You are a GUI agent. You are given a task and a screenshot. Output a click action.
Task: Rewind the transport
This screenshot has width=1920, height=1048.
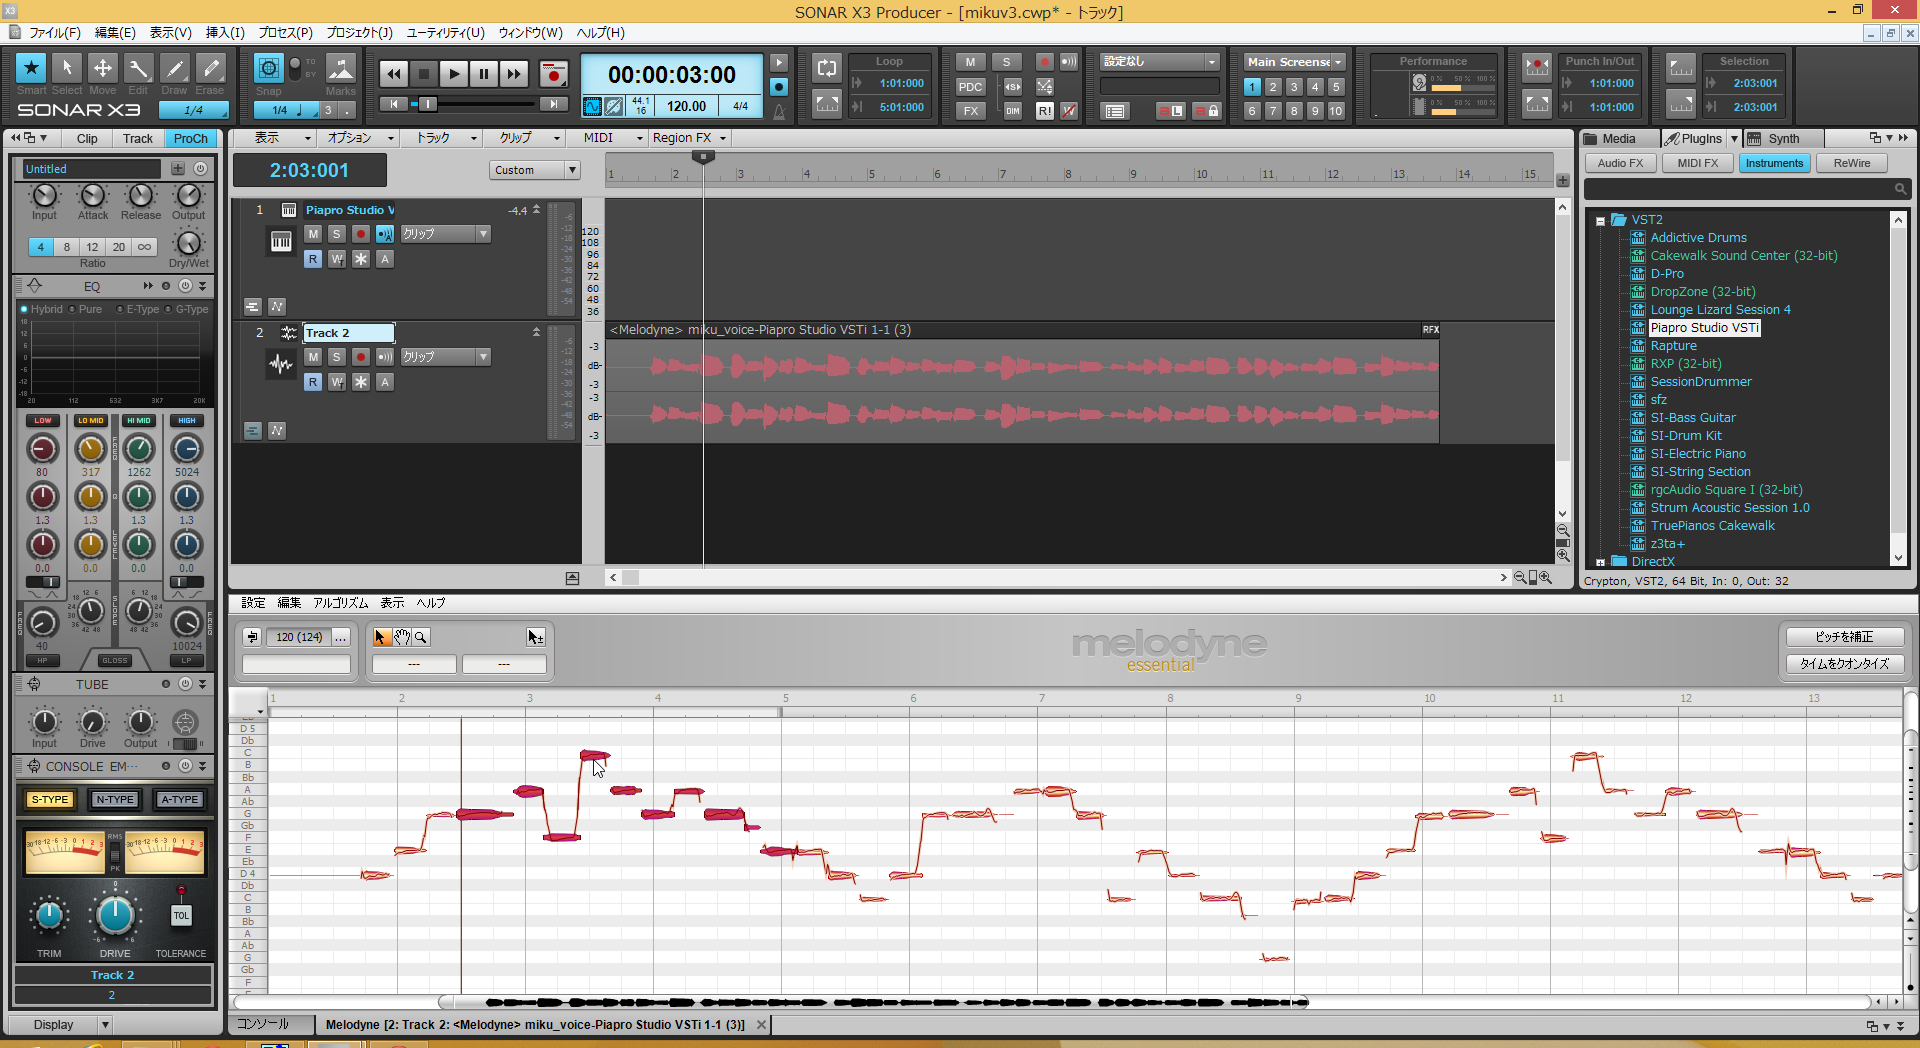pyautogui.click(x=394, y=73)
